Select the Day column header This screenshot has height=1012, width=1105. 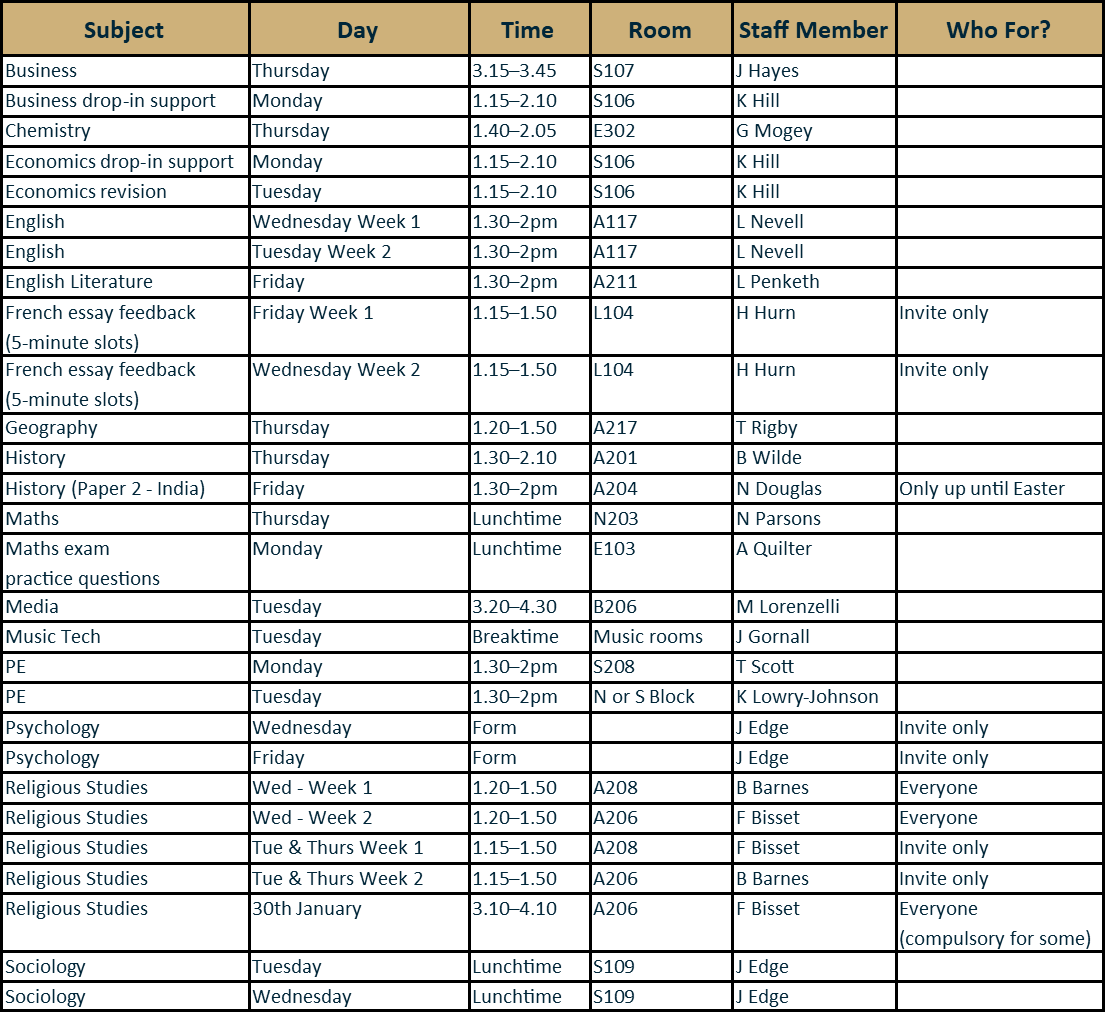(x=358, y=30)
